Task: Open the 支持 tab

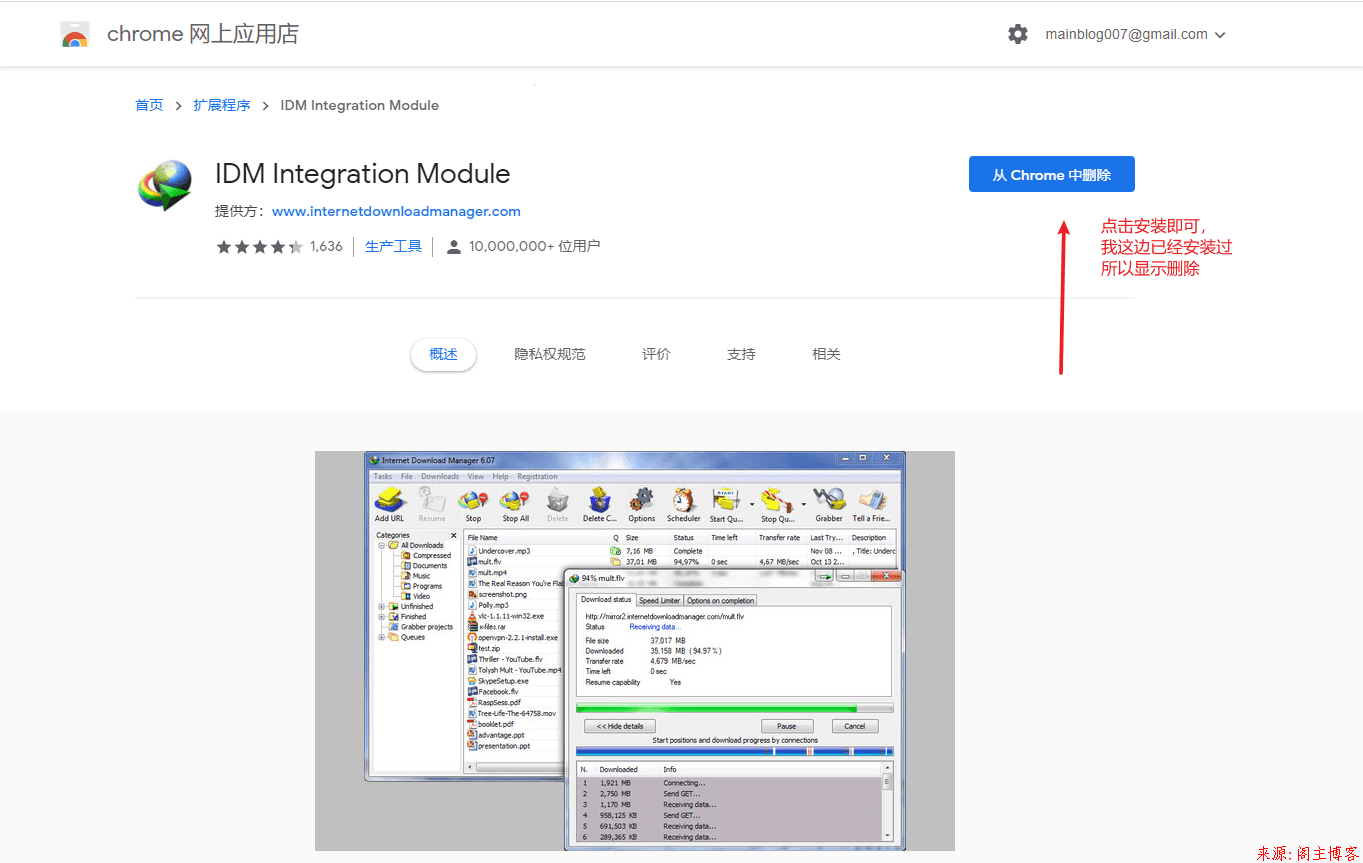Action: click(x=741, y=354)
